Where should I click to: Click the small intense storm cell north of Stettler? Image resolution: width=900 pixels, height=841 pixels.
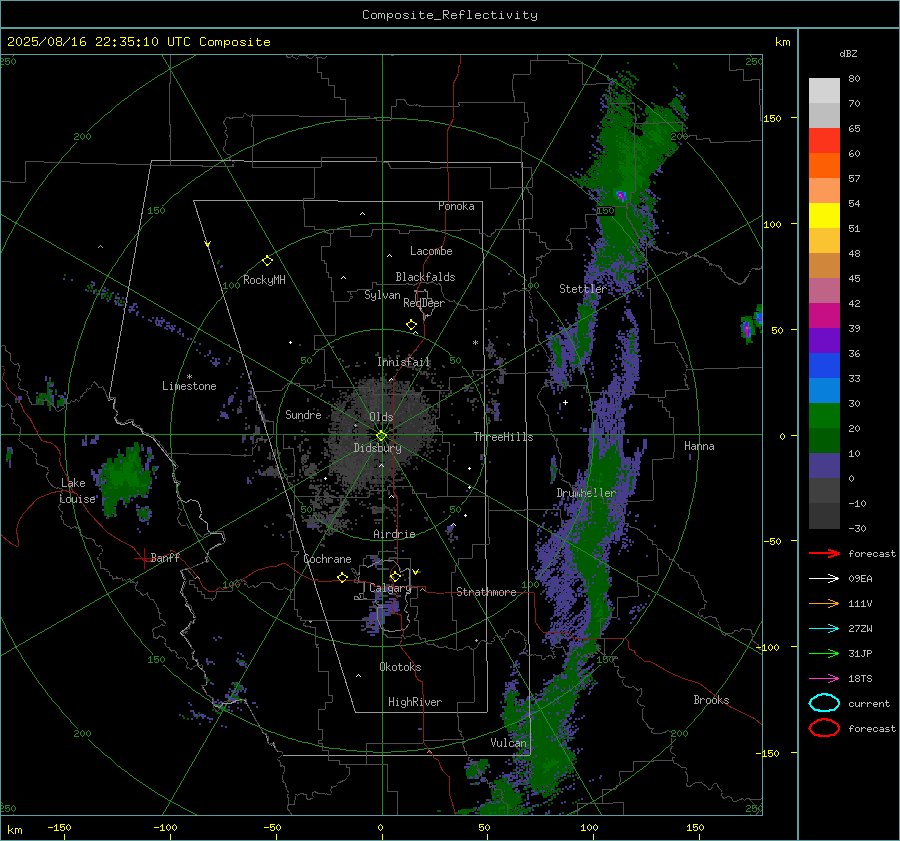[x=620, y=196]
